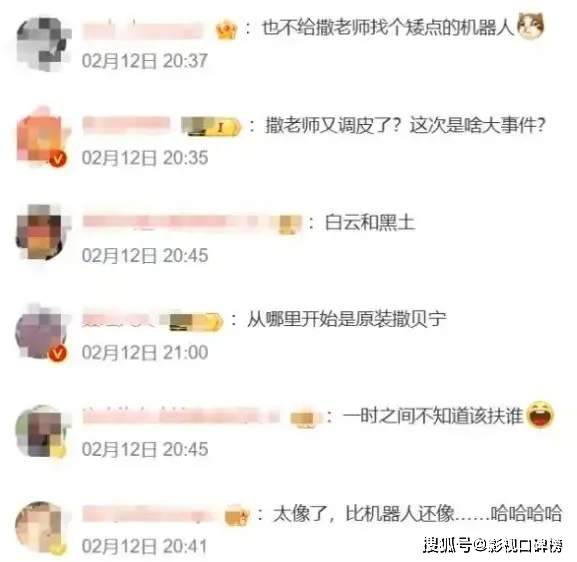The image size is (577, 562).
Task: Click the cat face emoji in the first comment
Action: pos(530,25)
